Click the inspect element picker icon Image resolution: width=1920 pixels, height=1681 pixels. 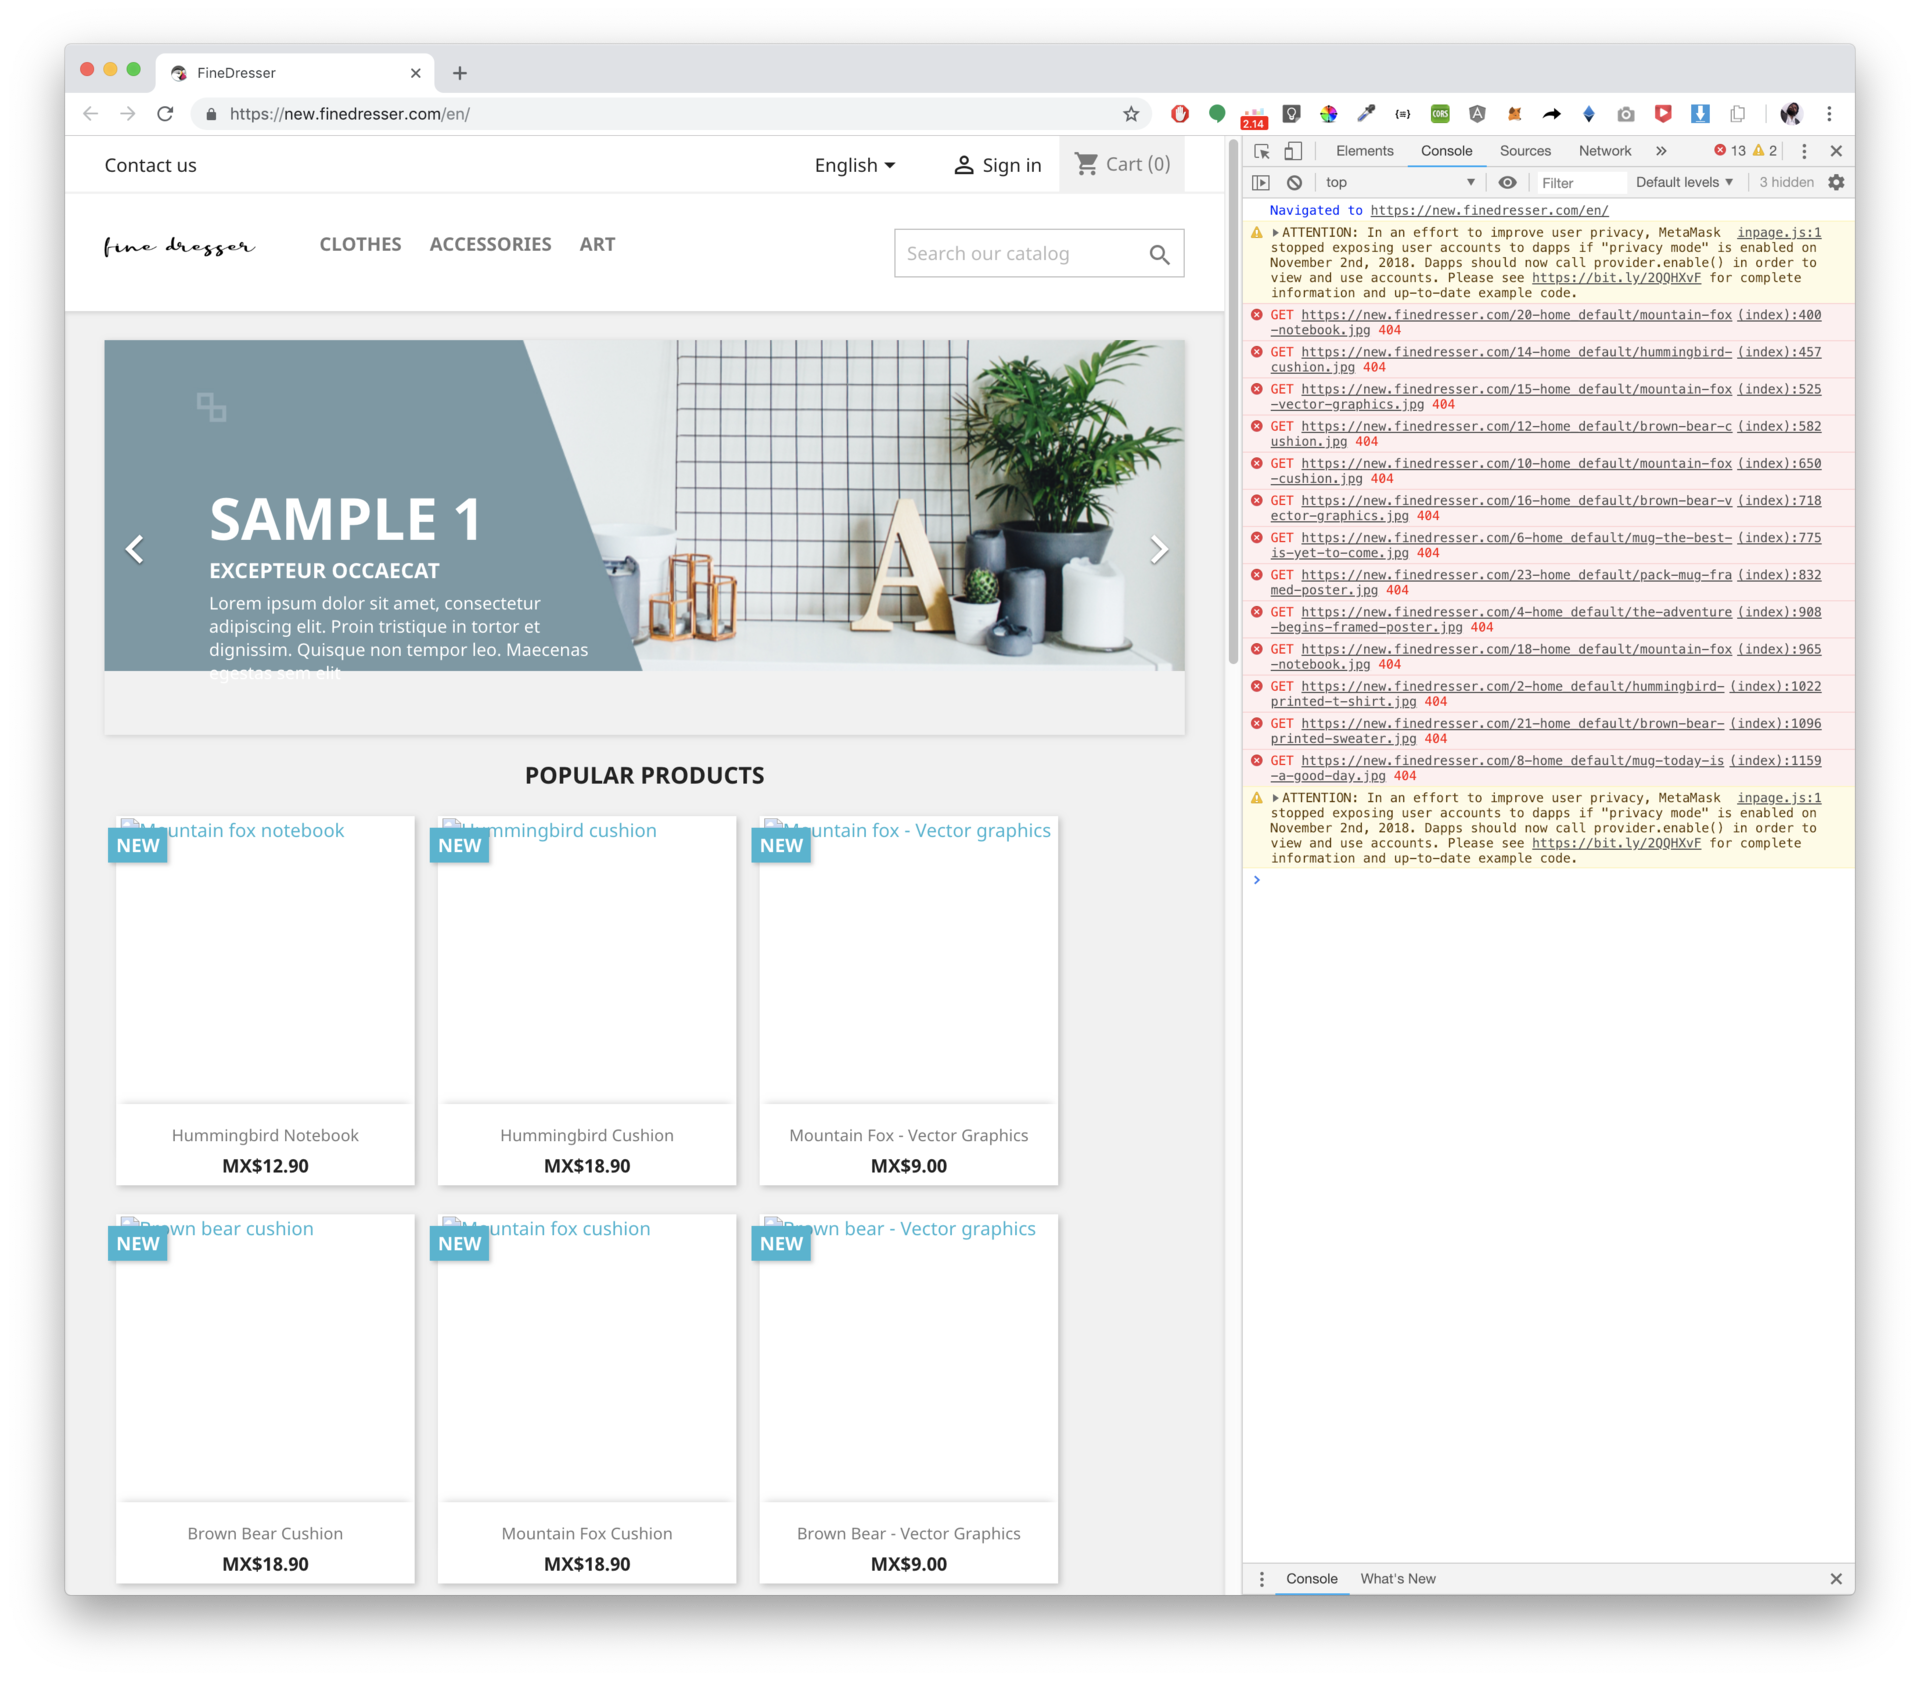1261,151
